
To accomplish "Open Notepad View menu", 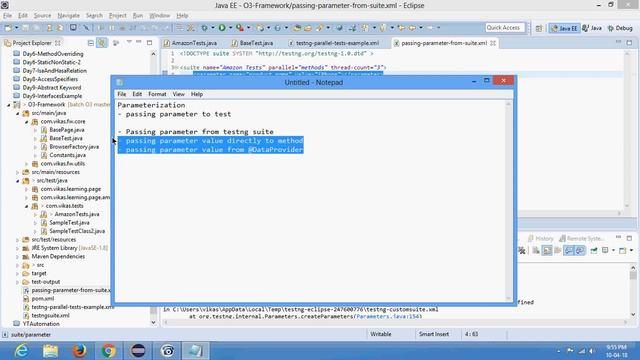I will coord(178,94).
